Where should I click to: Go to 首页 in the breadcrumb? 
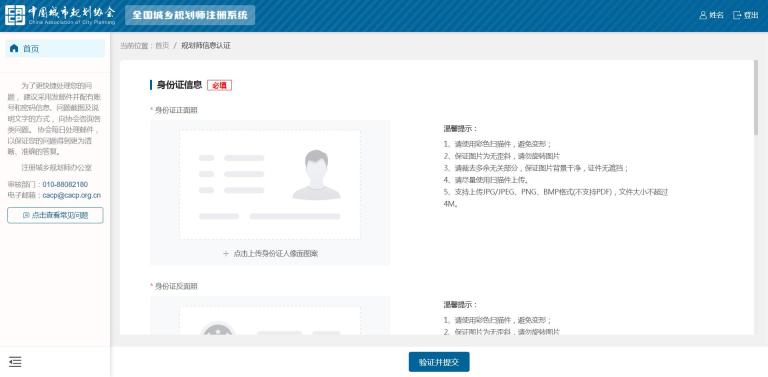tap(162, 46)
